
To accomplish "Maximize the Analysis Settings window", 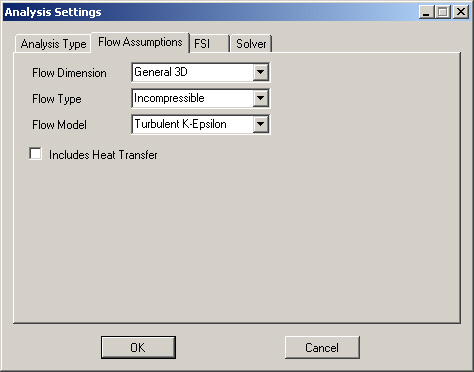I will [x=443, y=12].
